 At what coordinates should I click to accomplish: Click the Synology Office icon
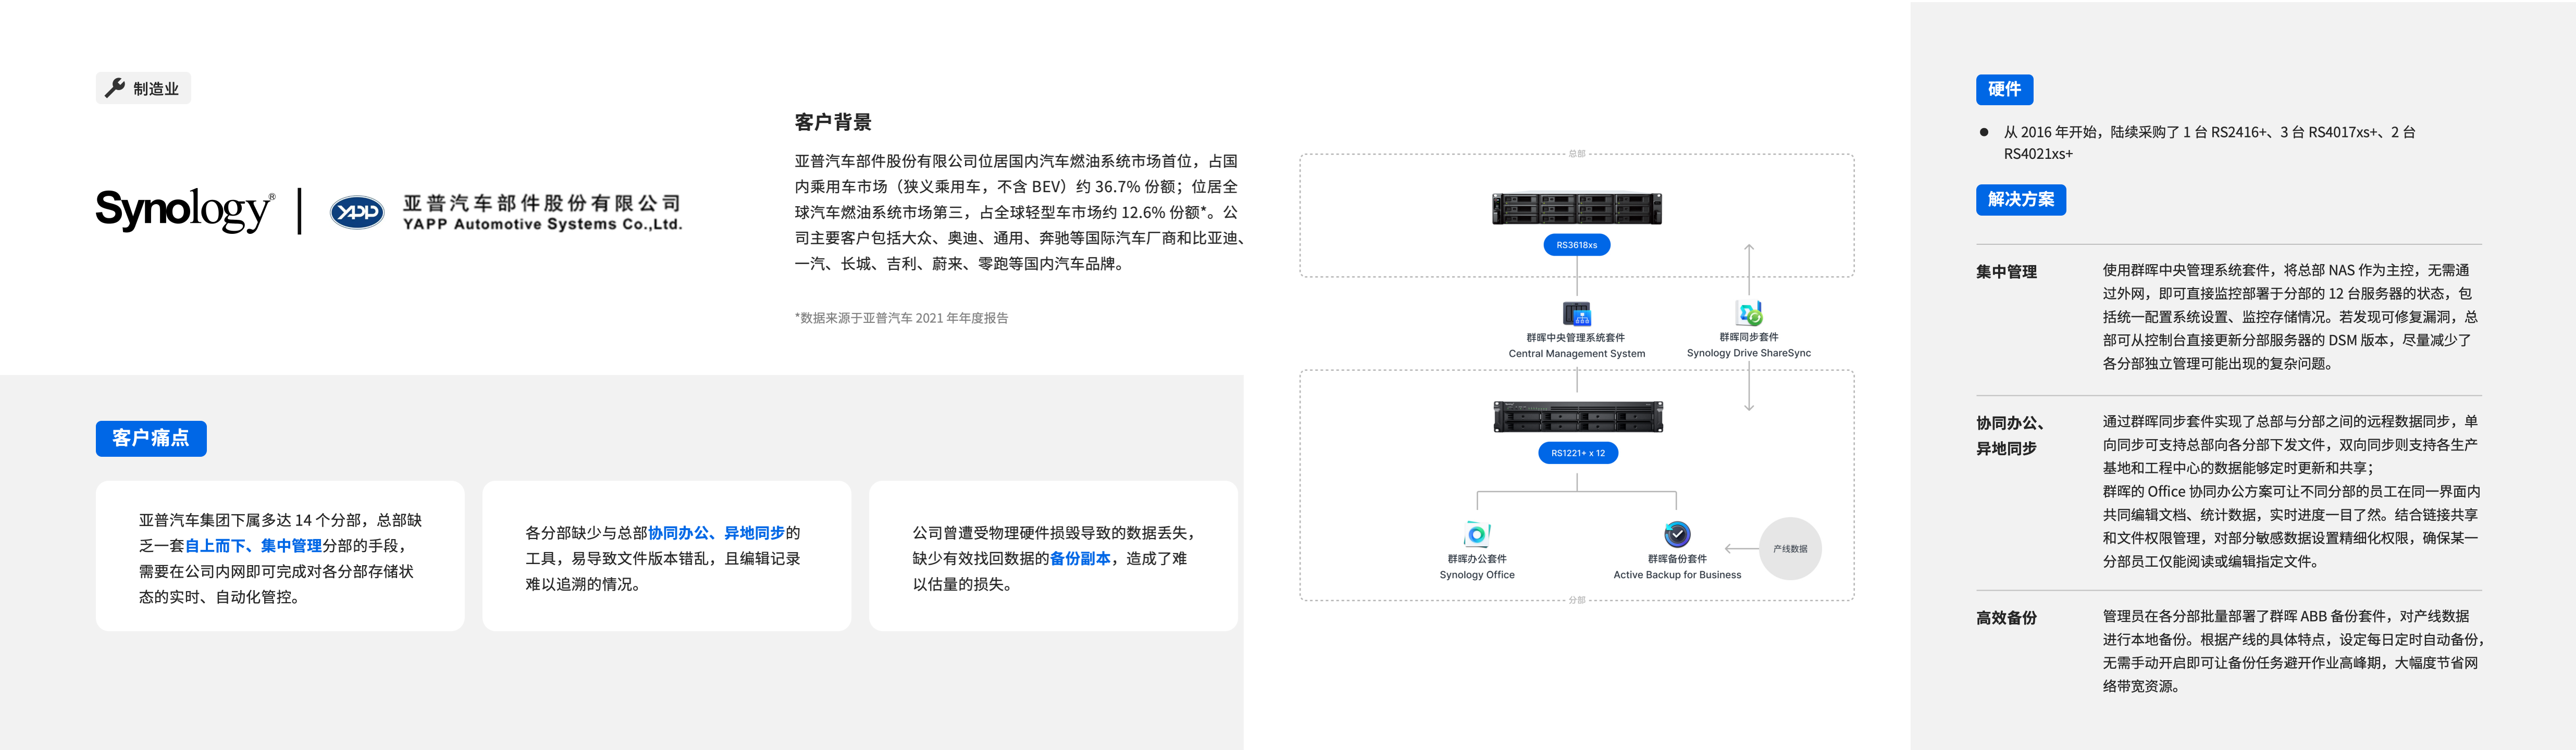coord(1477,534)
